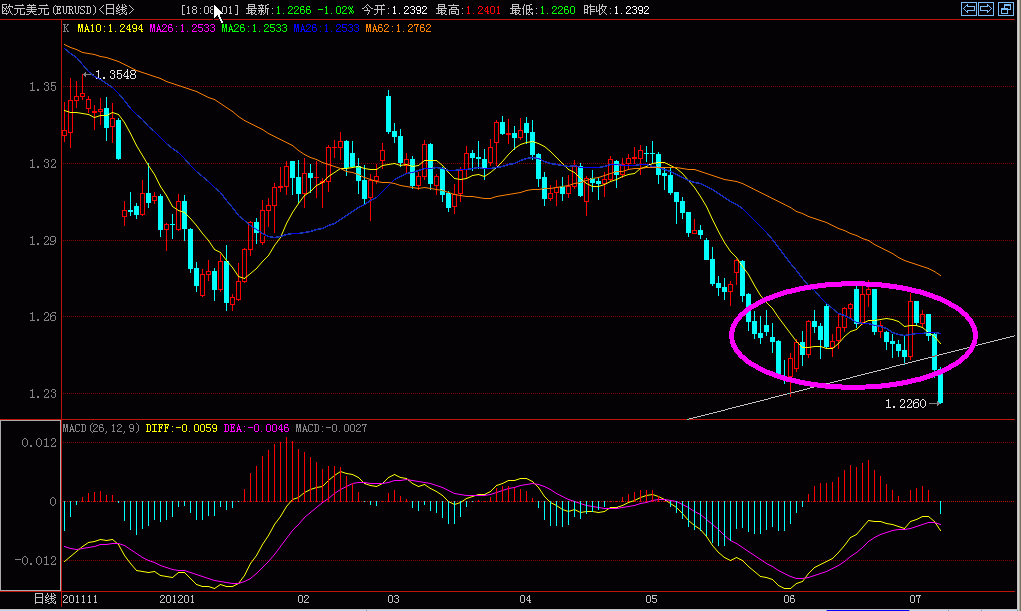The height and width of the screenshot is (611, 1021).
Task: Click the left-arrow previous chart icon
Action: pos(969,9)
